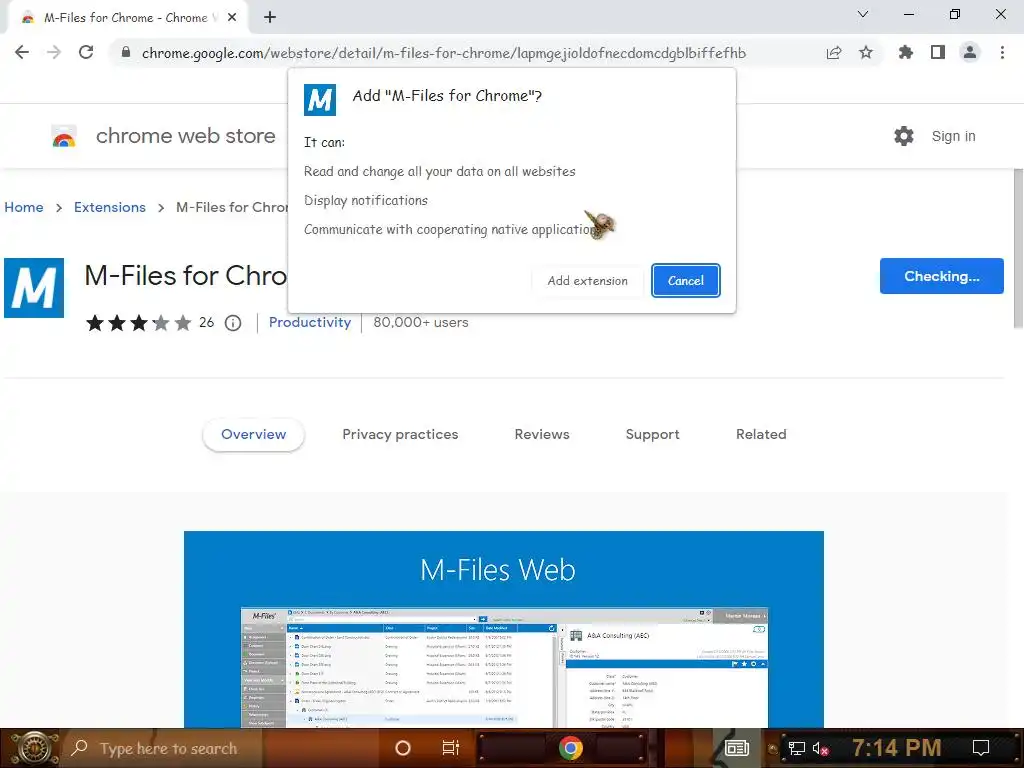This screenshot has height=768, width=1024.
Task: Open Web Store settings gear
Action: [904, 136]
